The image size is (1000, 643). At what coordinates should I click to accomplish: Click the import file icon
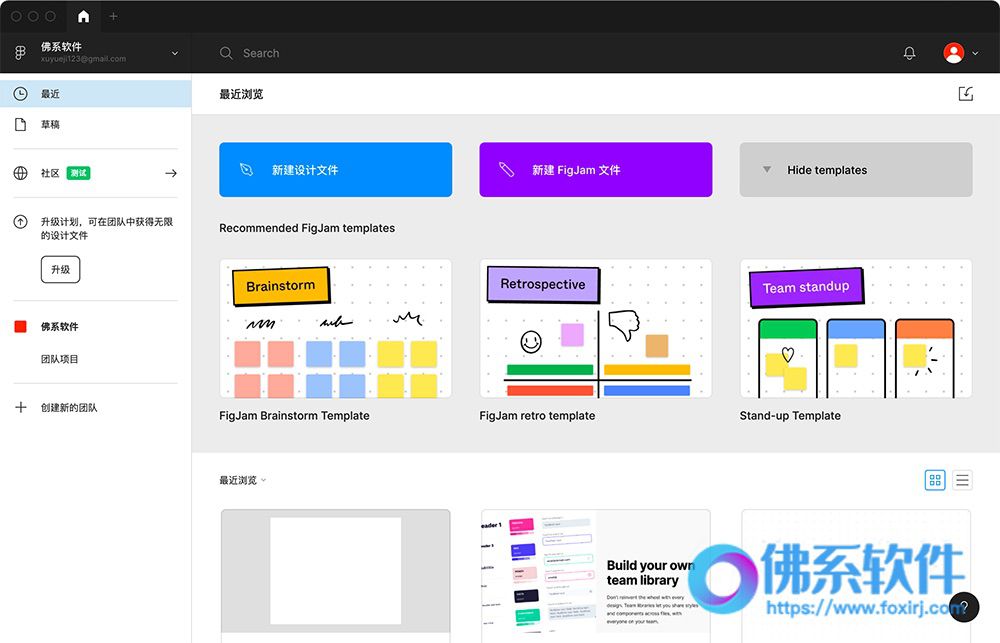(x=965, y=94)
